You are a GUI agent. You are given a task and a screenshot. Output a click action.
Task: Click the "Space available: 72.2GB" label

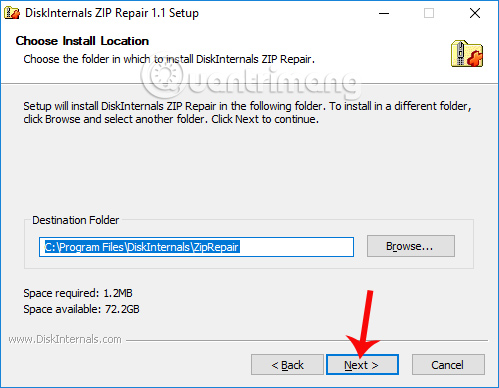(81, 309)
